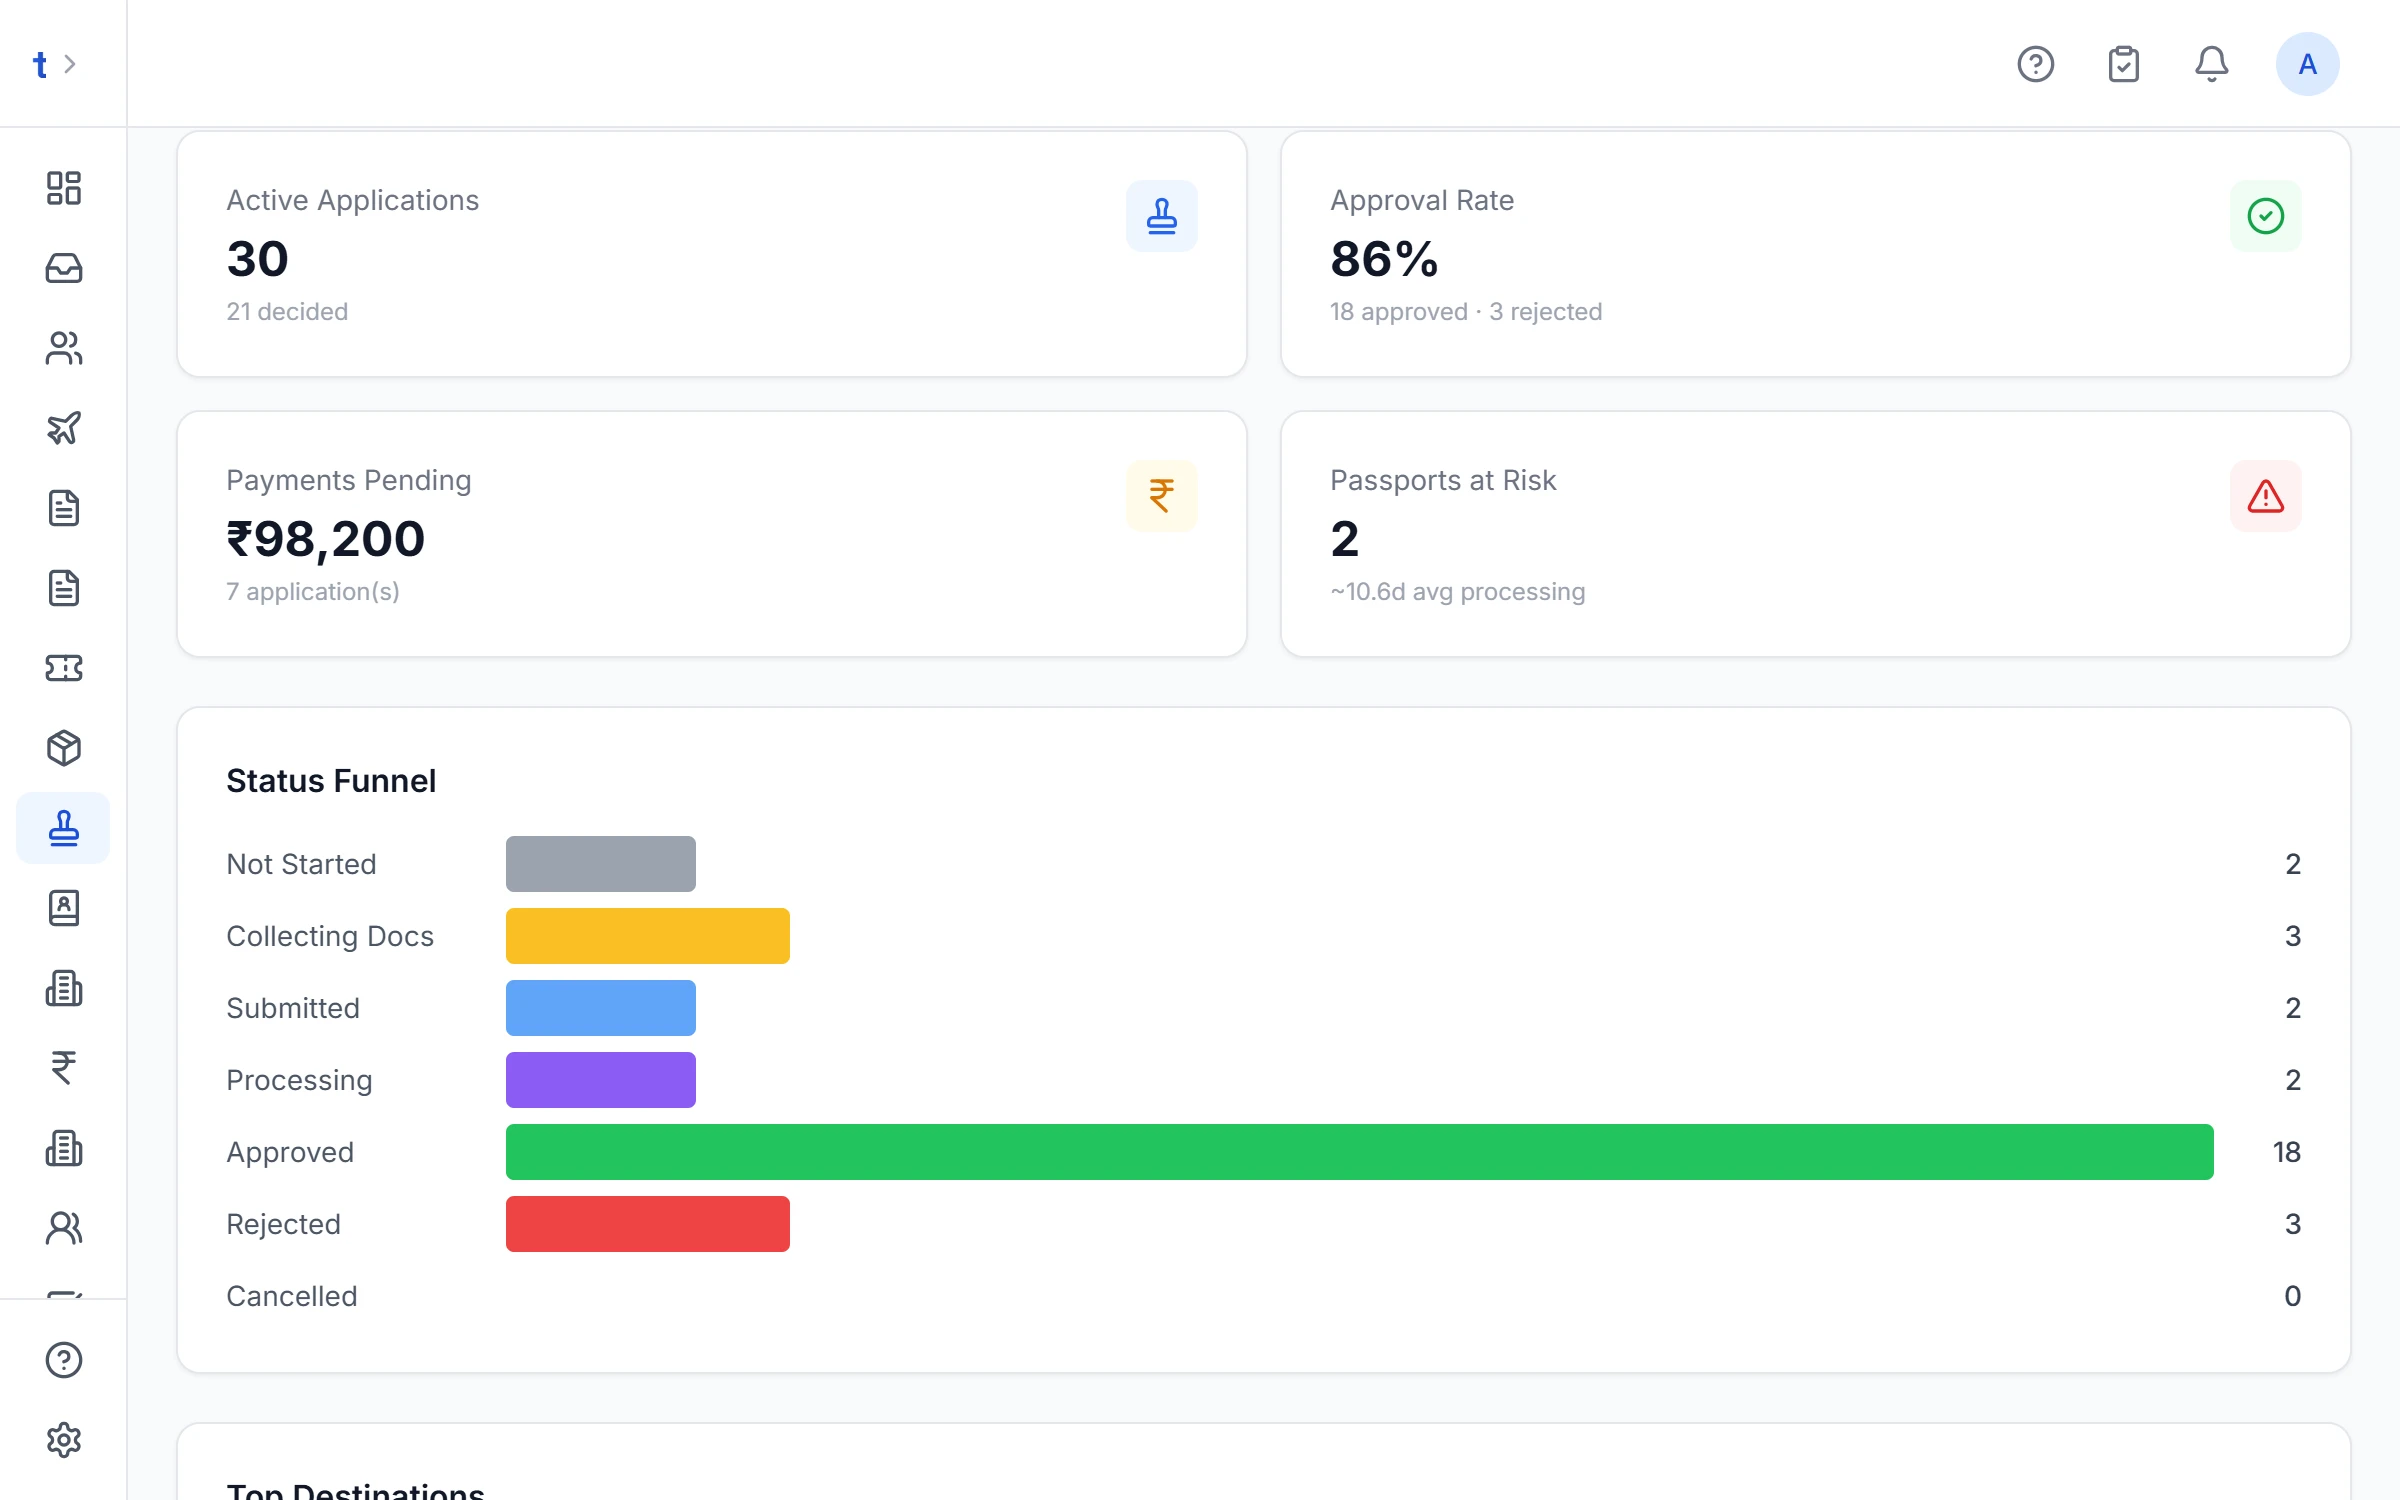2400x1500 pixels.
Task: Open the first document icon below the airplane
Action: (63, 508)
